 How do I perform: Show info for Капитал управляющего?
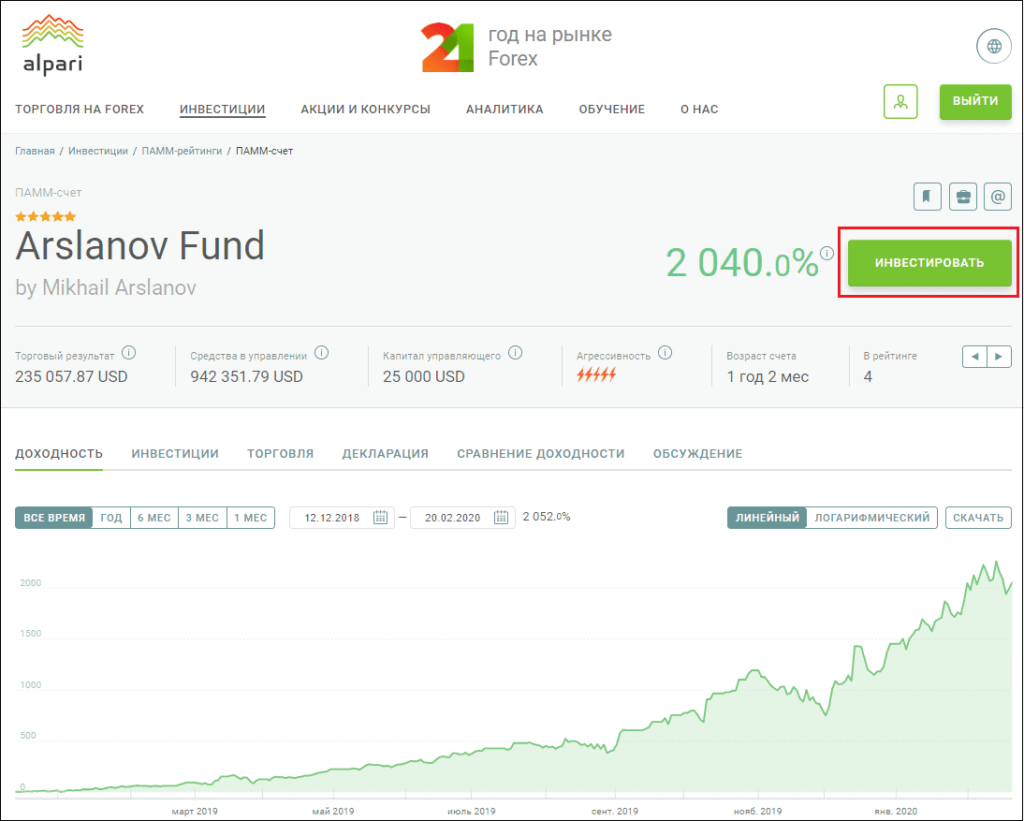coord(515,353)
